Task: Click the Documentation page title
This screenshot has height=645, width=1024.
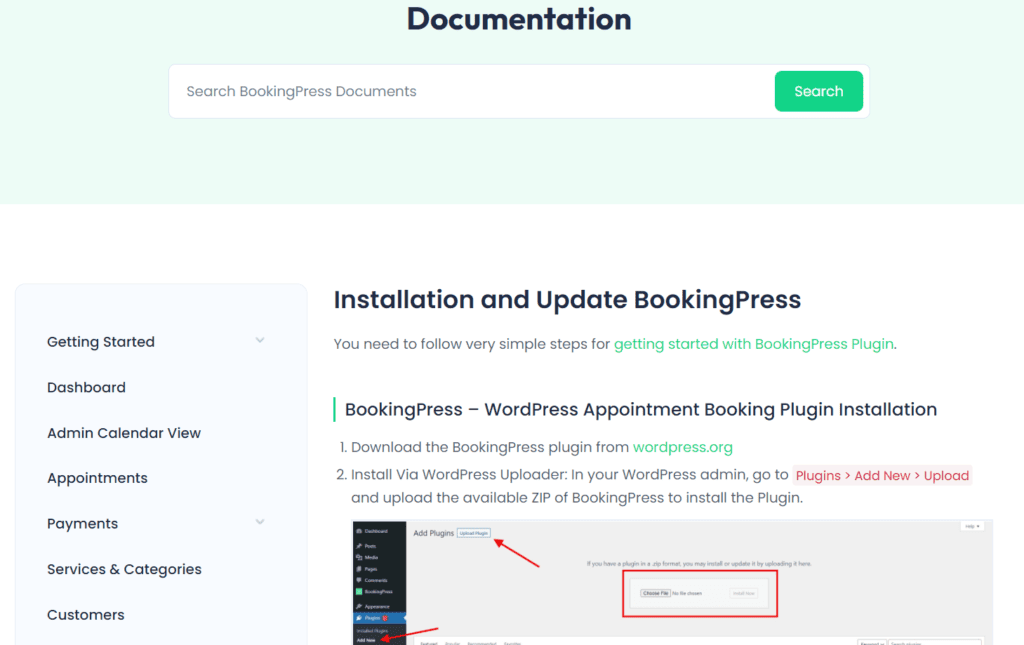Action: (x=519, y=19)
